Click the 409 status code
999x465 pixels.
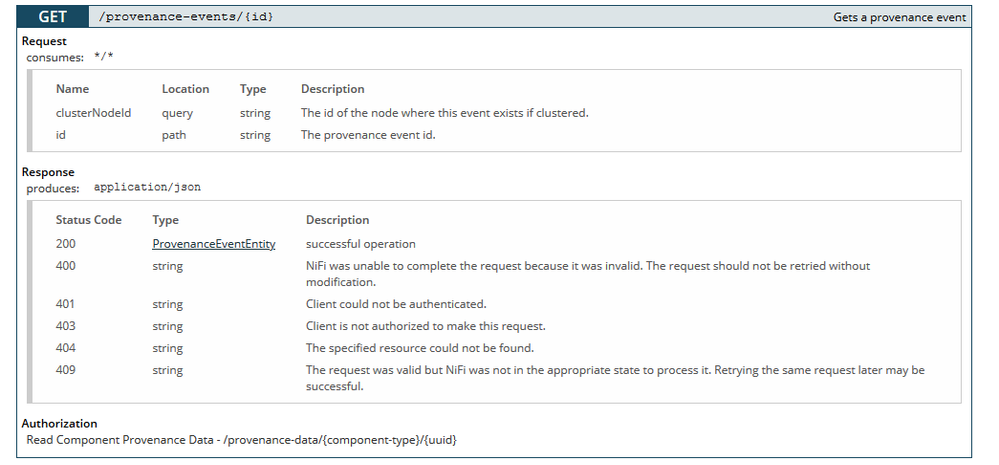pos(66,370)
